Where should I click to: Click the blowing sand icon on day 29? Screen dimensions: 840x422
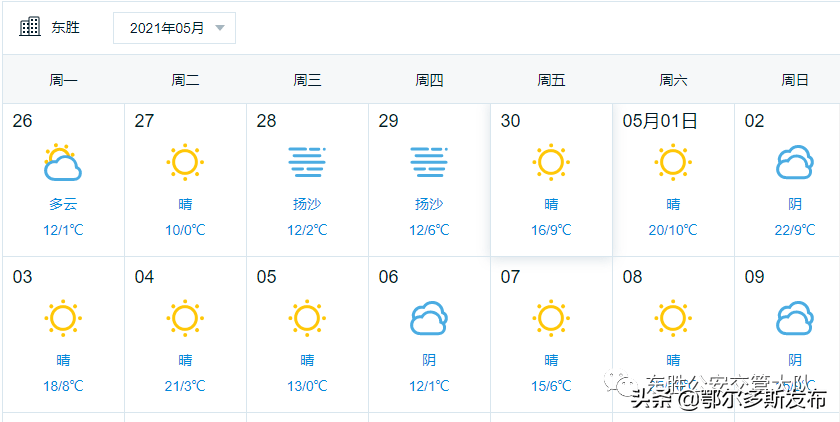pos(429,162)
